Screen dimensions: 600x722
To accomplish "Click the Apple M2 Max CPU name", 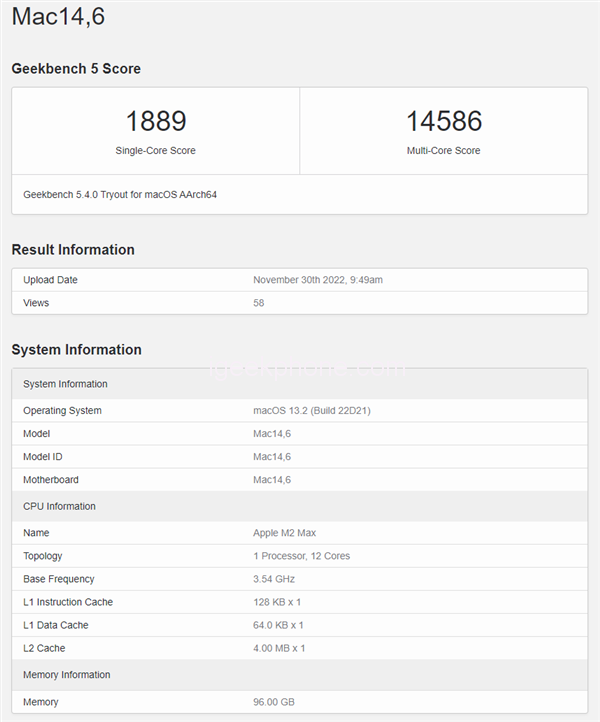I will pos(287,533).
